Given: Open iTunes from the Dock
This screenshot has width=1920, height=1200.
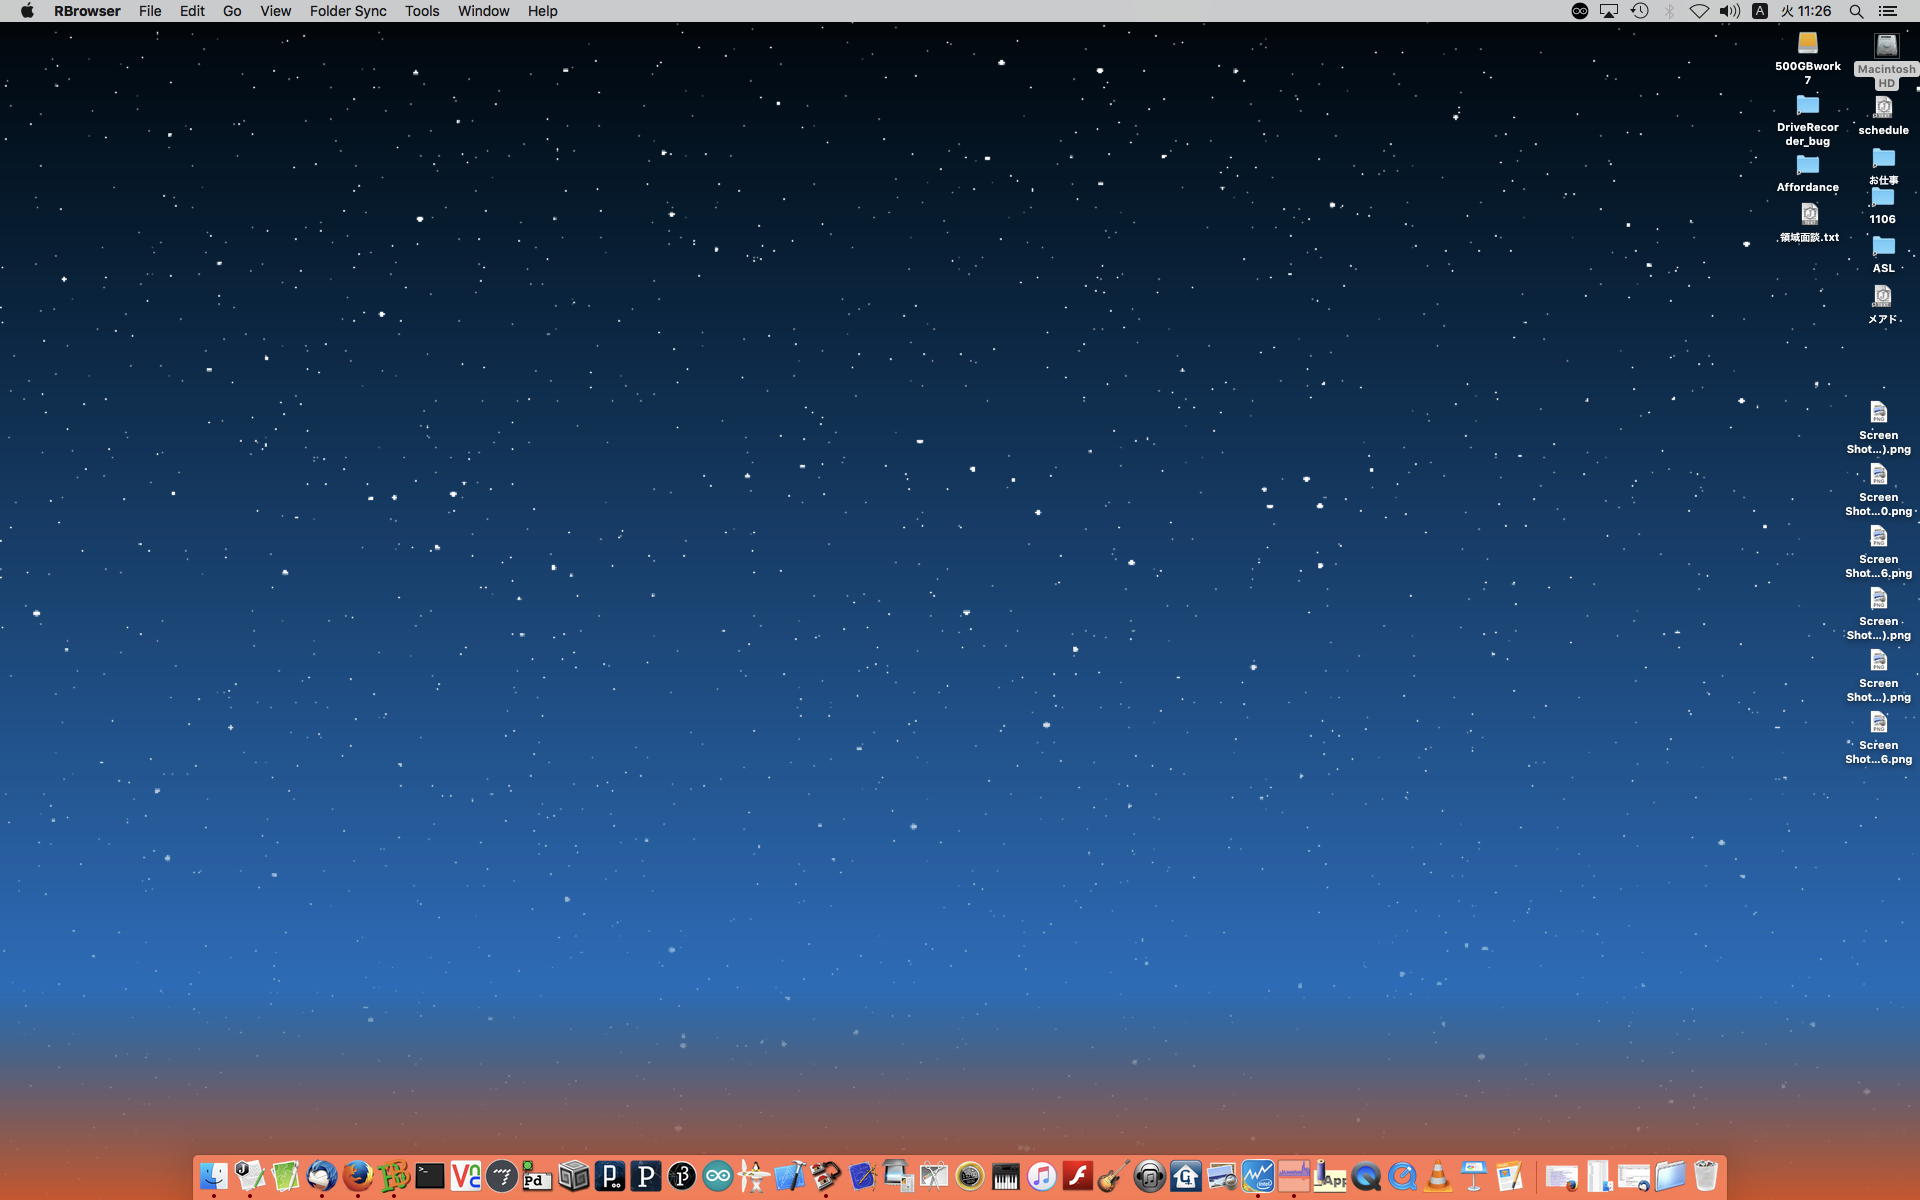Looking at the screenshot, I should click(x=1041, y=1176).
